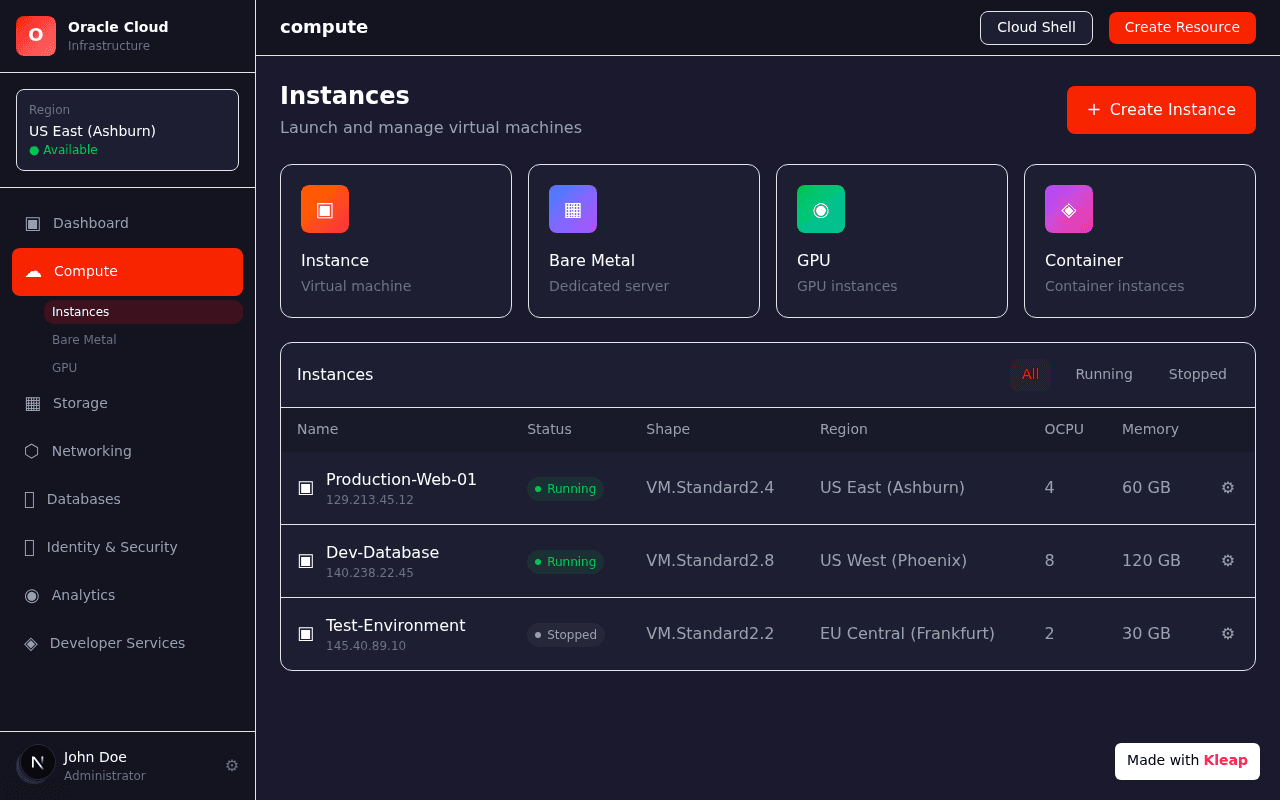Click the GPU card's green icon
1280x800 pixels.
pos(821,209)
